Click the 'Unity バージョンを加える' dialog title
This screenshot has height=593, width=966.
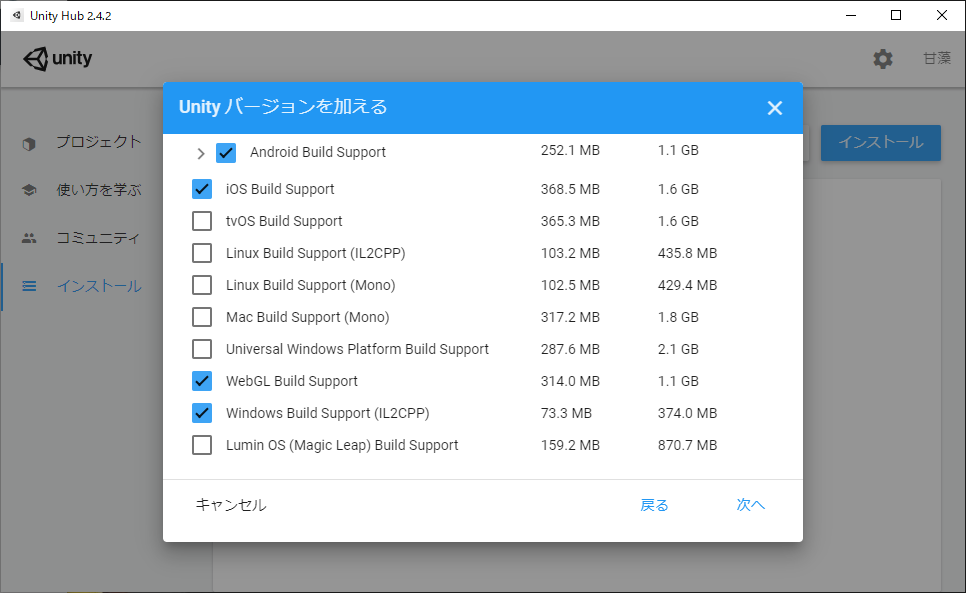(x=283, y=107)
